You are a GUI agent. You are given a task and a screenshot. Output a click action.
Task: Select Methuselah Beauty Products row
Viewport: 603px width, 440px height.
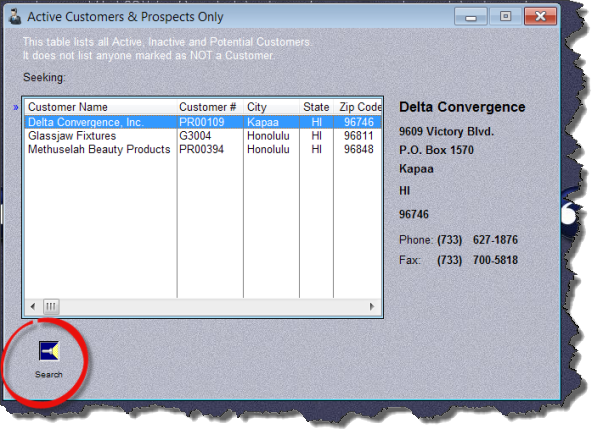pyautogui.click(x=203, y=149)
